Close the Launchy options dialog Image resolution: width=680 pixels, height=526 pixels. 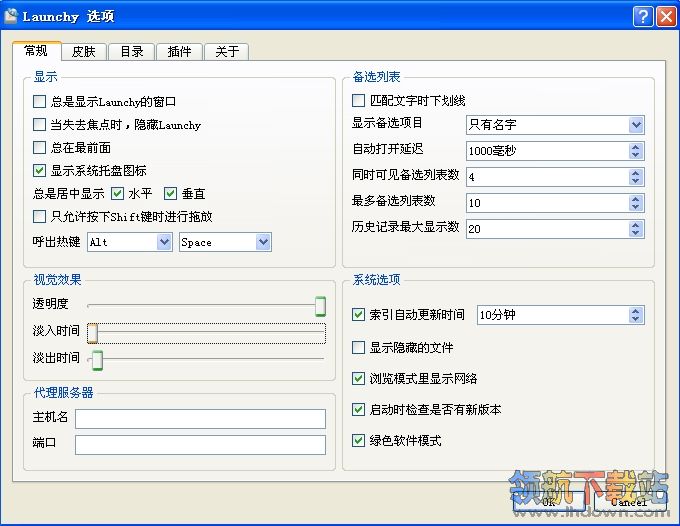[666, 16]
